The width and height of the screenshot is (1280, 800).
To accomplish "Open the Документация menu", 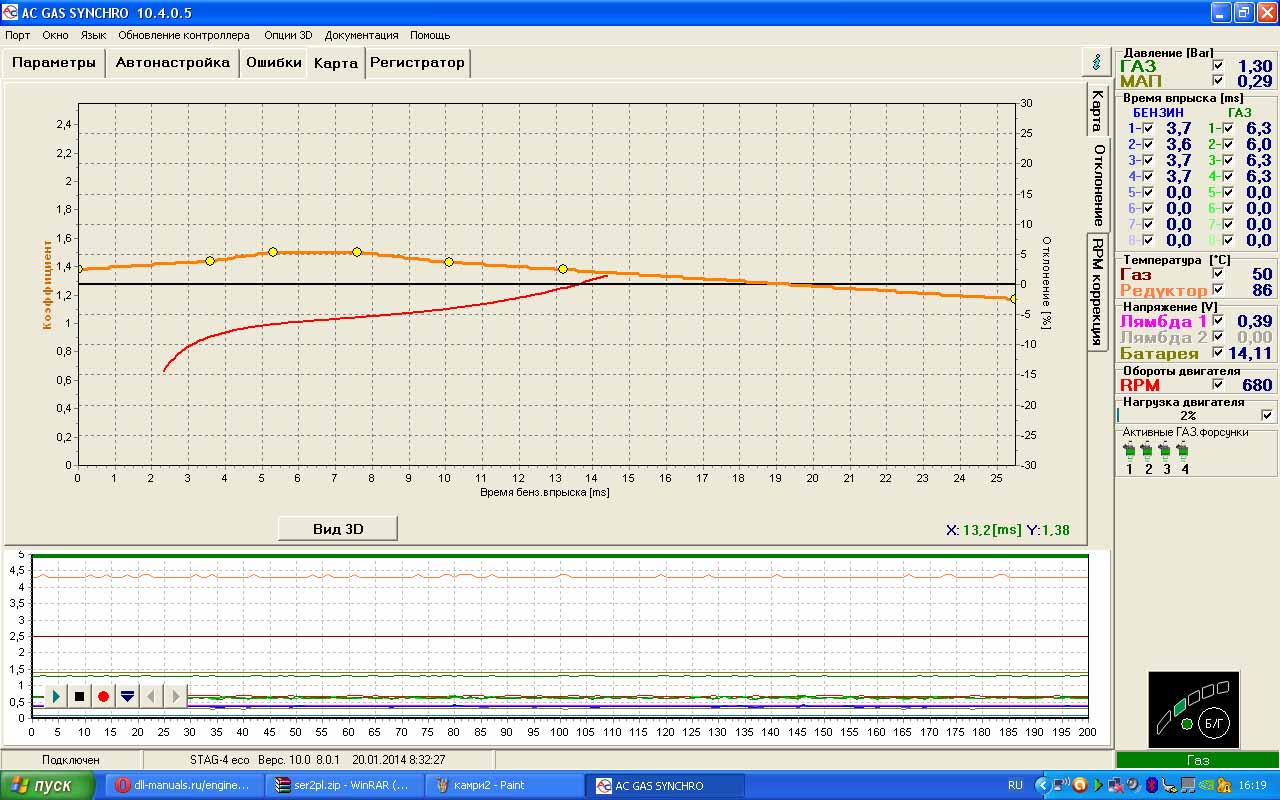I will click(x=361, y=35).
